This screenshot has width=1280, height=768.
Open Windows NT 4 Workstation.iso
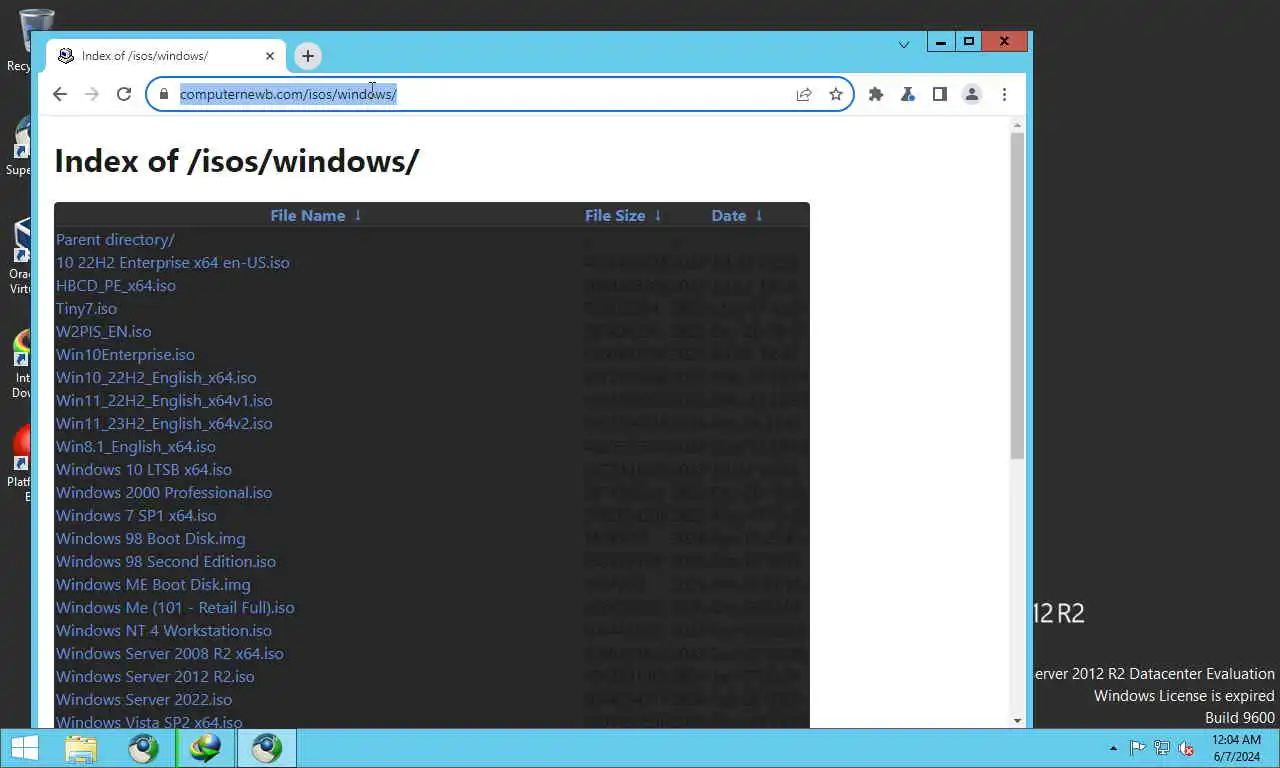[x=164, y=631]
